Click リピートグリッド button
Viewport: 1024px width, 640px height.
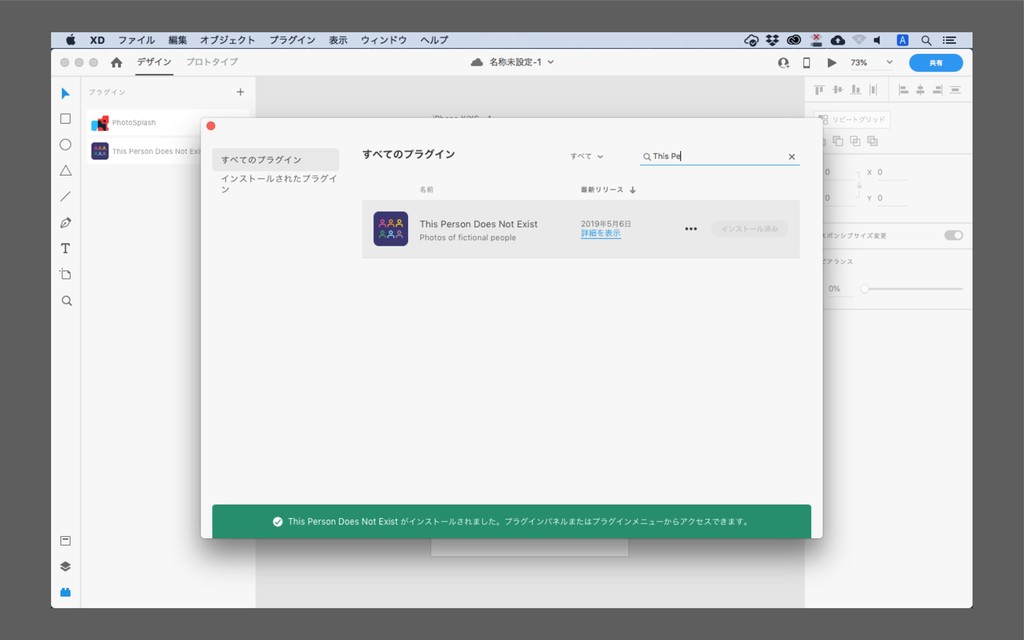pyautogui.click(x=852, y=120)
